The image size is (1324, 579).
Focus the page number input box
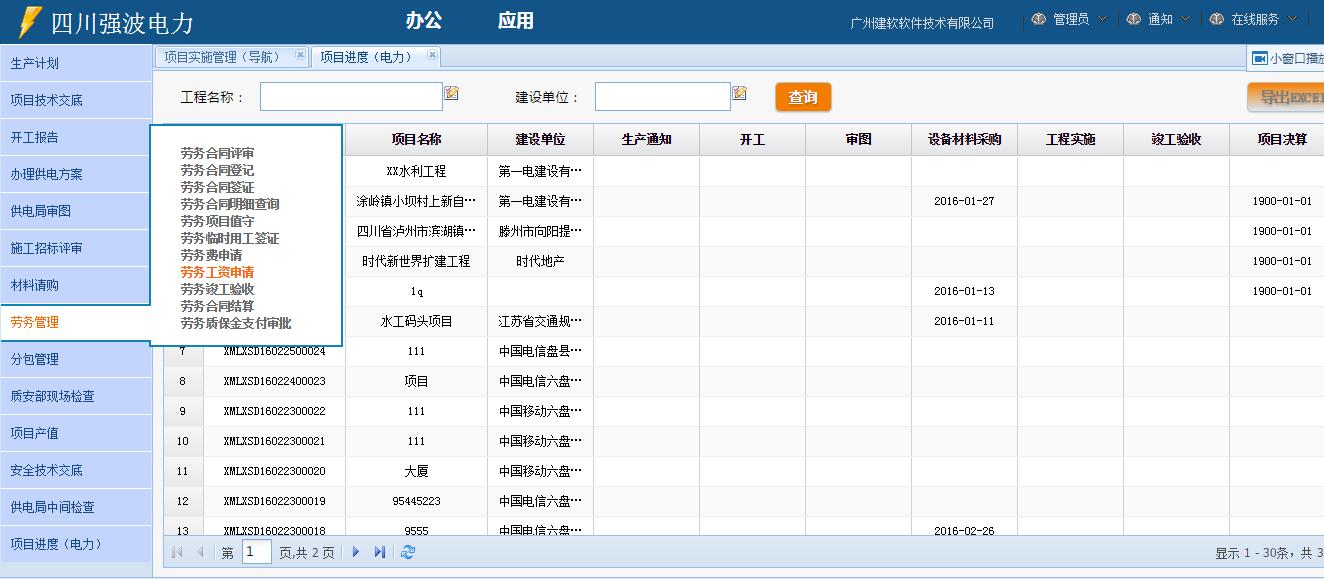click(256, 552)
